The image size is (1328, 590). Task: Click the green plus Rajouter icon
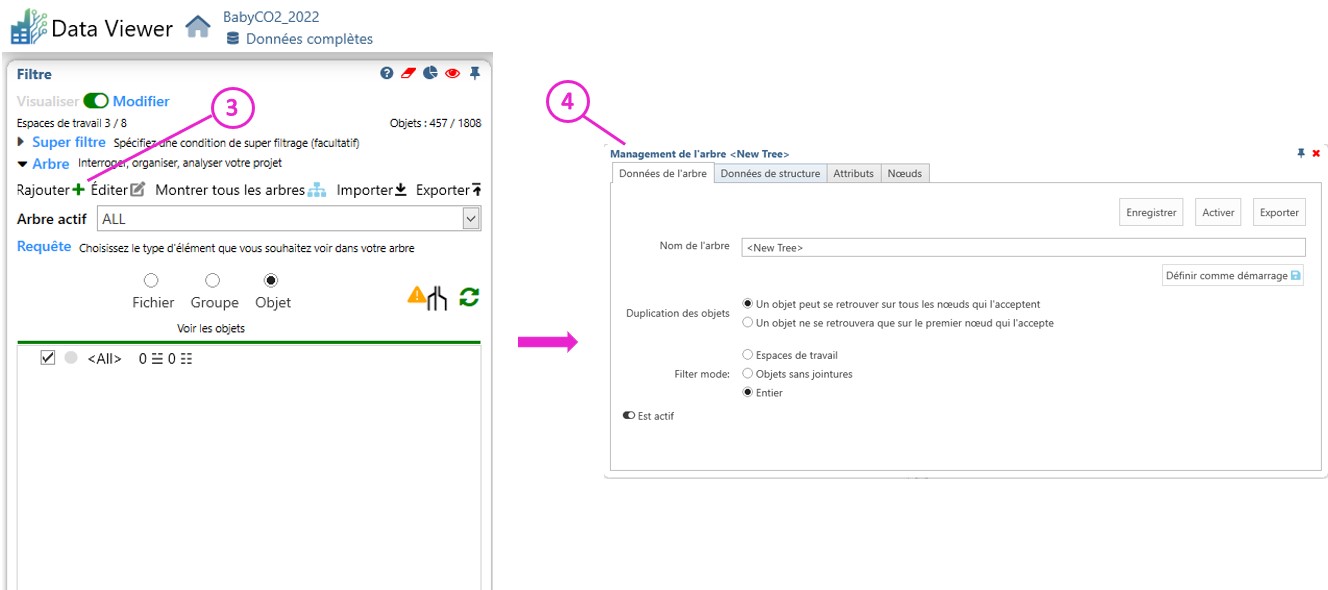click(x=79, y=190)
